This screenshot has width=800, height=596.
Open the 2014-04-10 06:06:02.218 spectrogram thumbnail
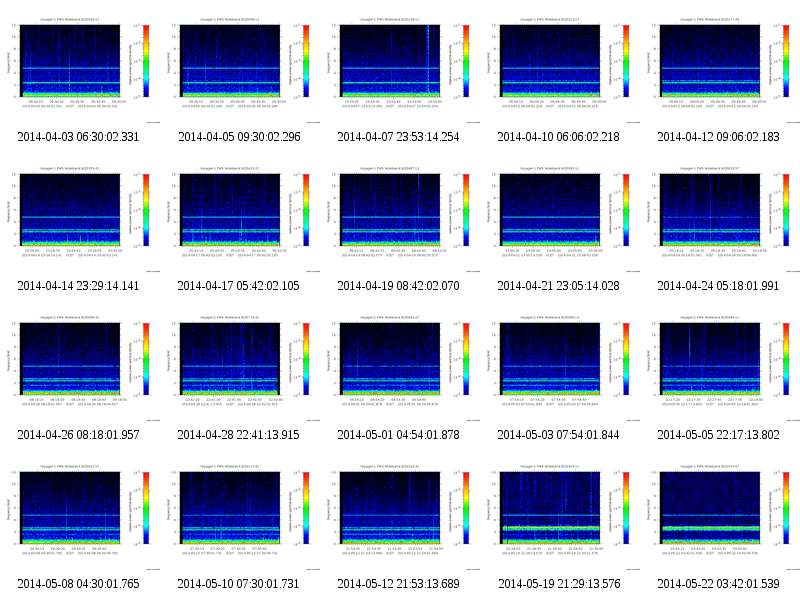tap(560, 66)
